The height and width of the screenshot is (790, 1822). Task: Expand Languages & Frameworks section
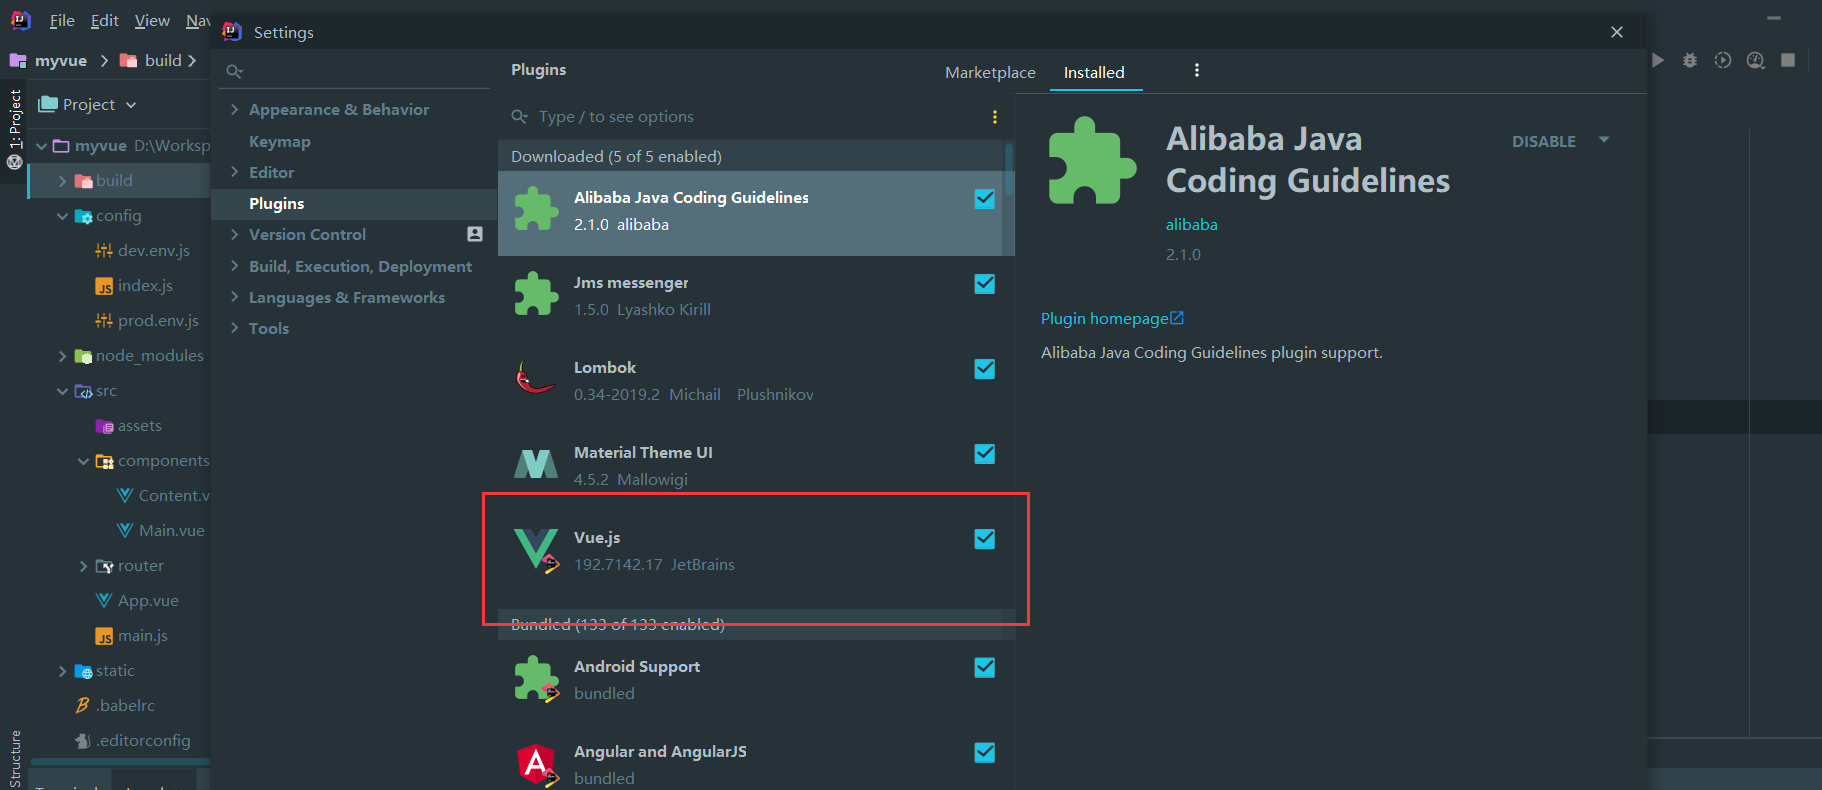tap(234, 297)
